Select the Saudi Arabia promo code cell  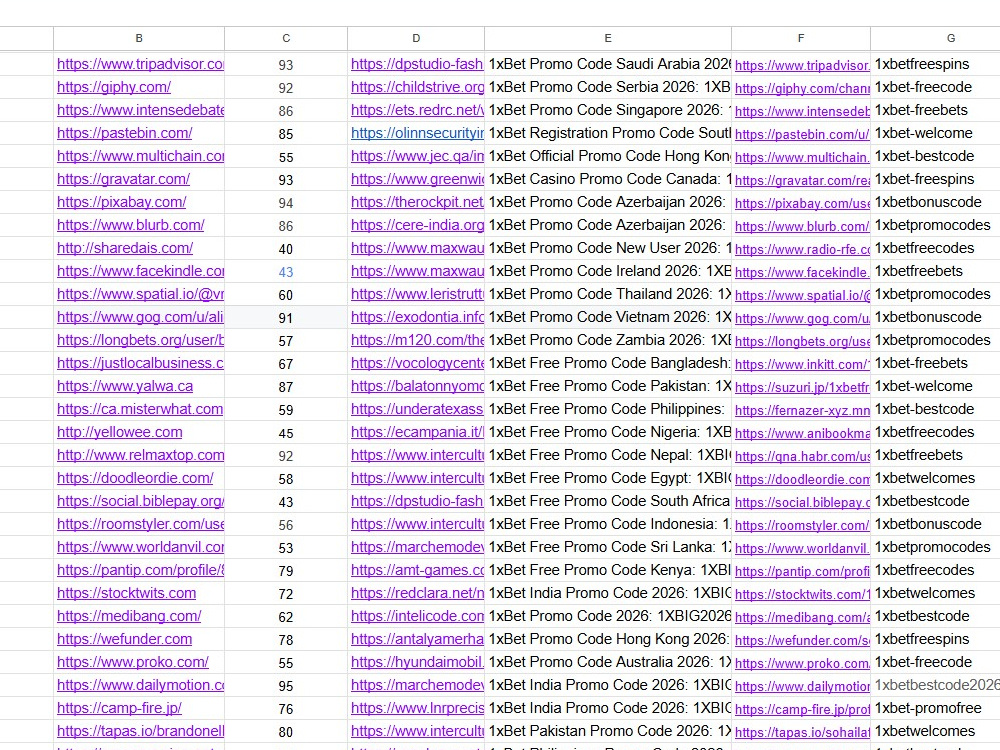click(608, 64)
